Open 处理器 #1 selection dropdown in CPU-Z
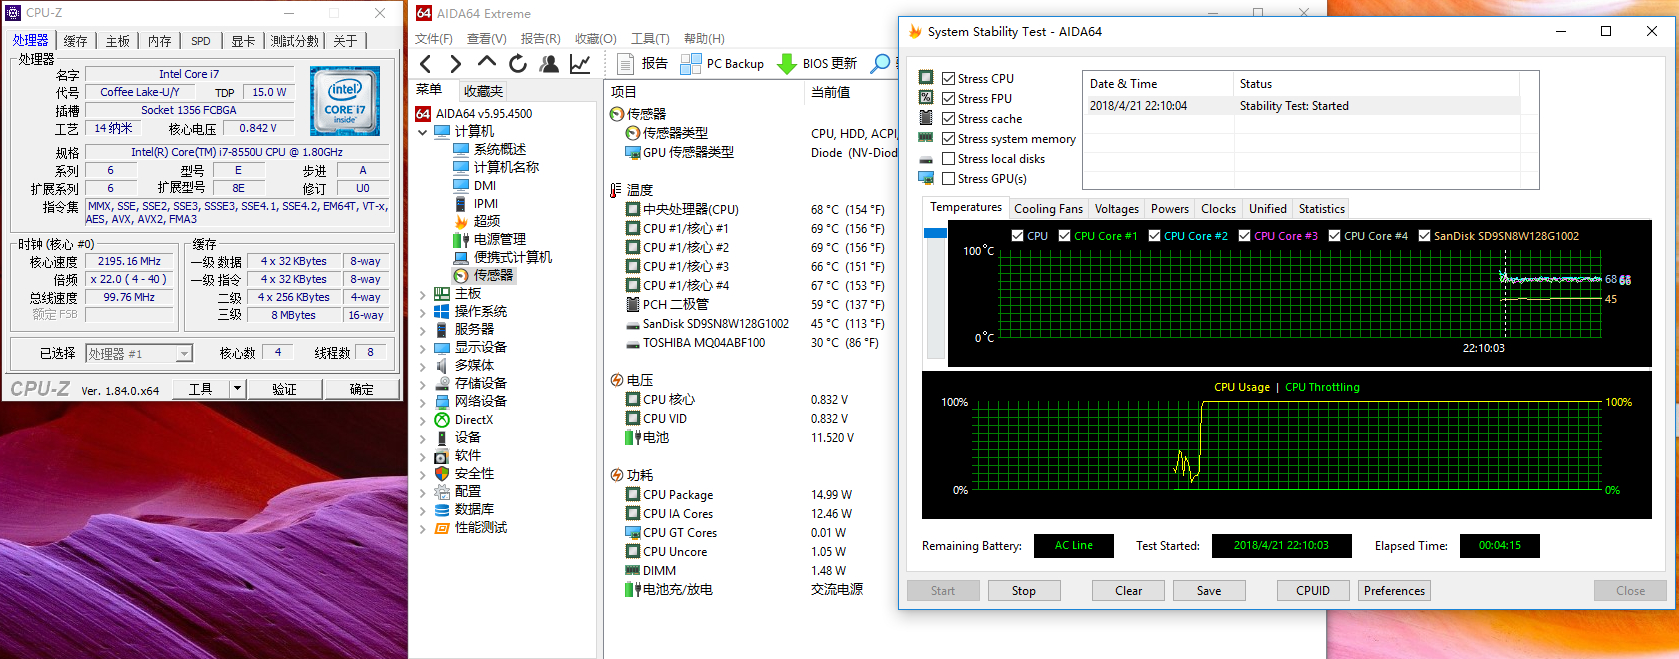This screenshot has height=659, width=1679. click(x=184, y=353)
